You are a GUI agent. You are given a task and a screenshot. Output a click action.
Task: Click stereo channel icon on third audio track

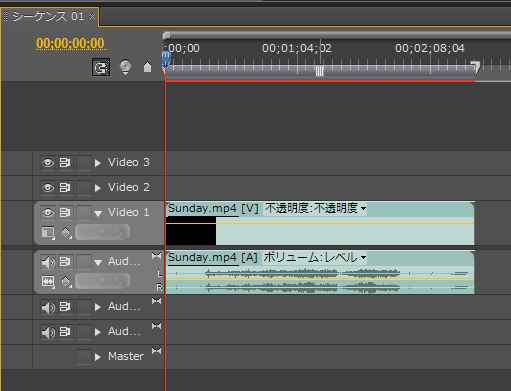click(x=156, y=326)
